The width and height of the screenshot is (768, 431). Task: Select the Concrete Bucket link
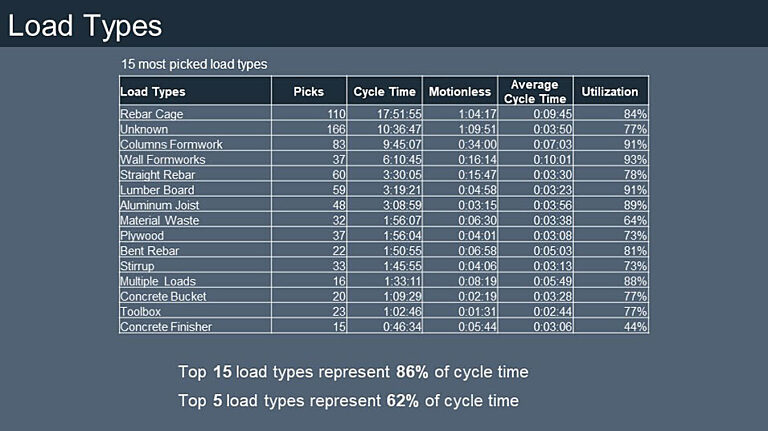coord(164,297)
